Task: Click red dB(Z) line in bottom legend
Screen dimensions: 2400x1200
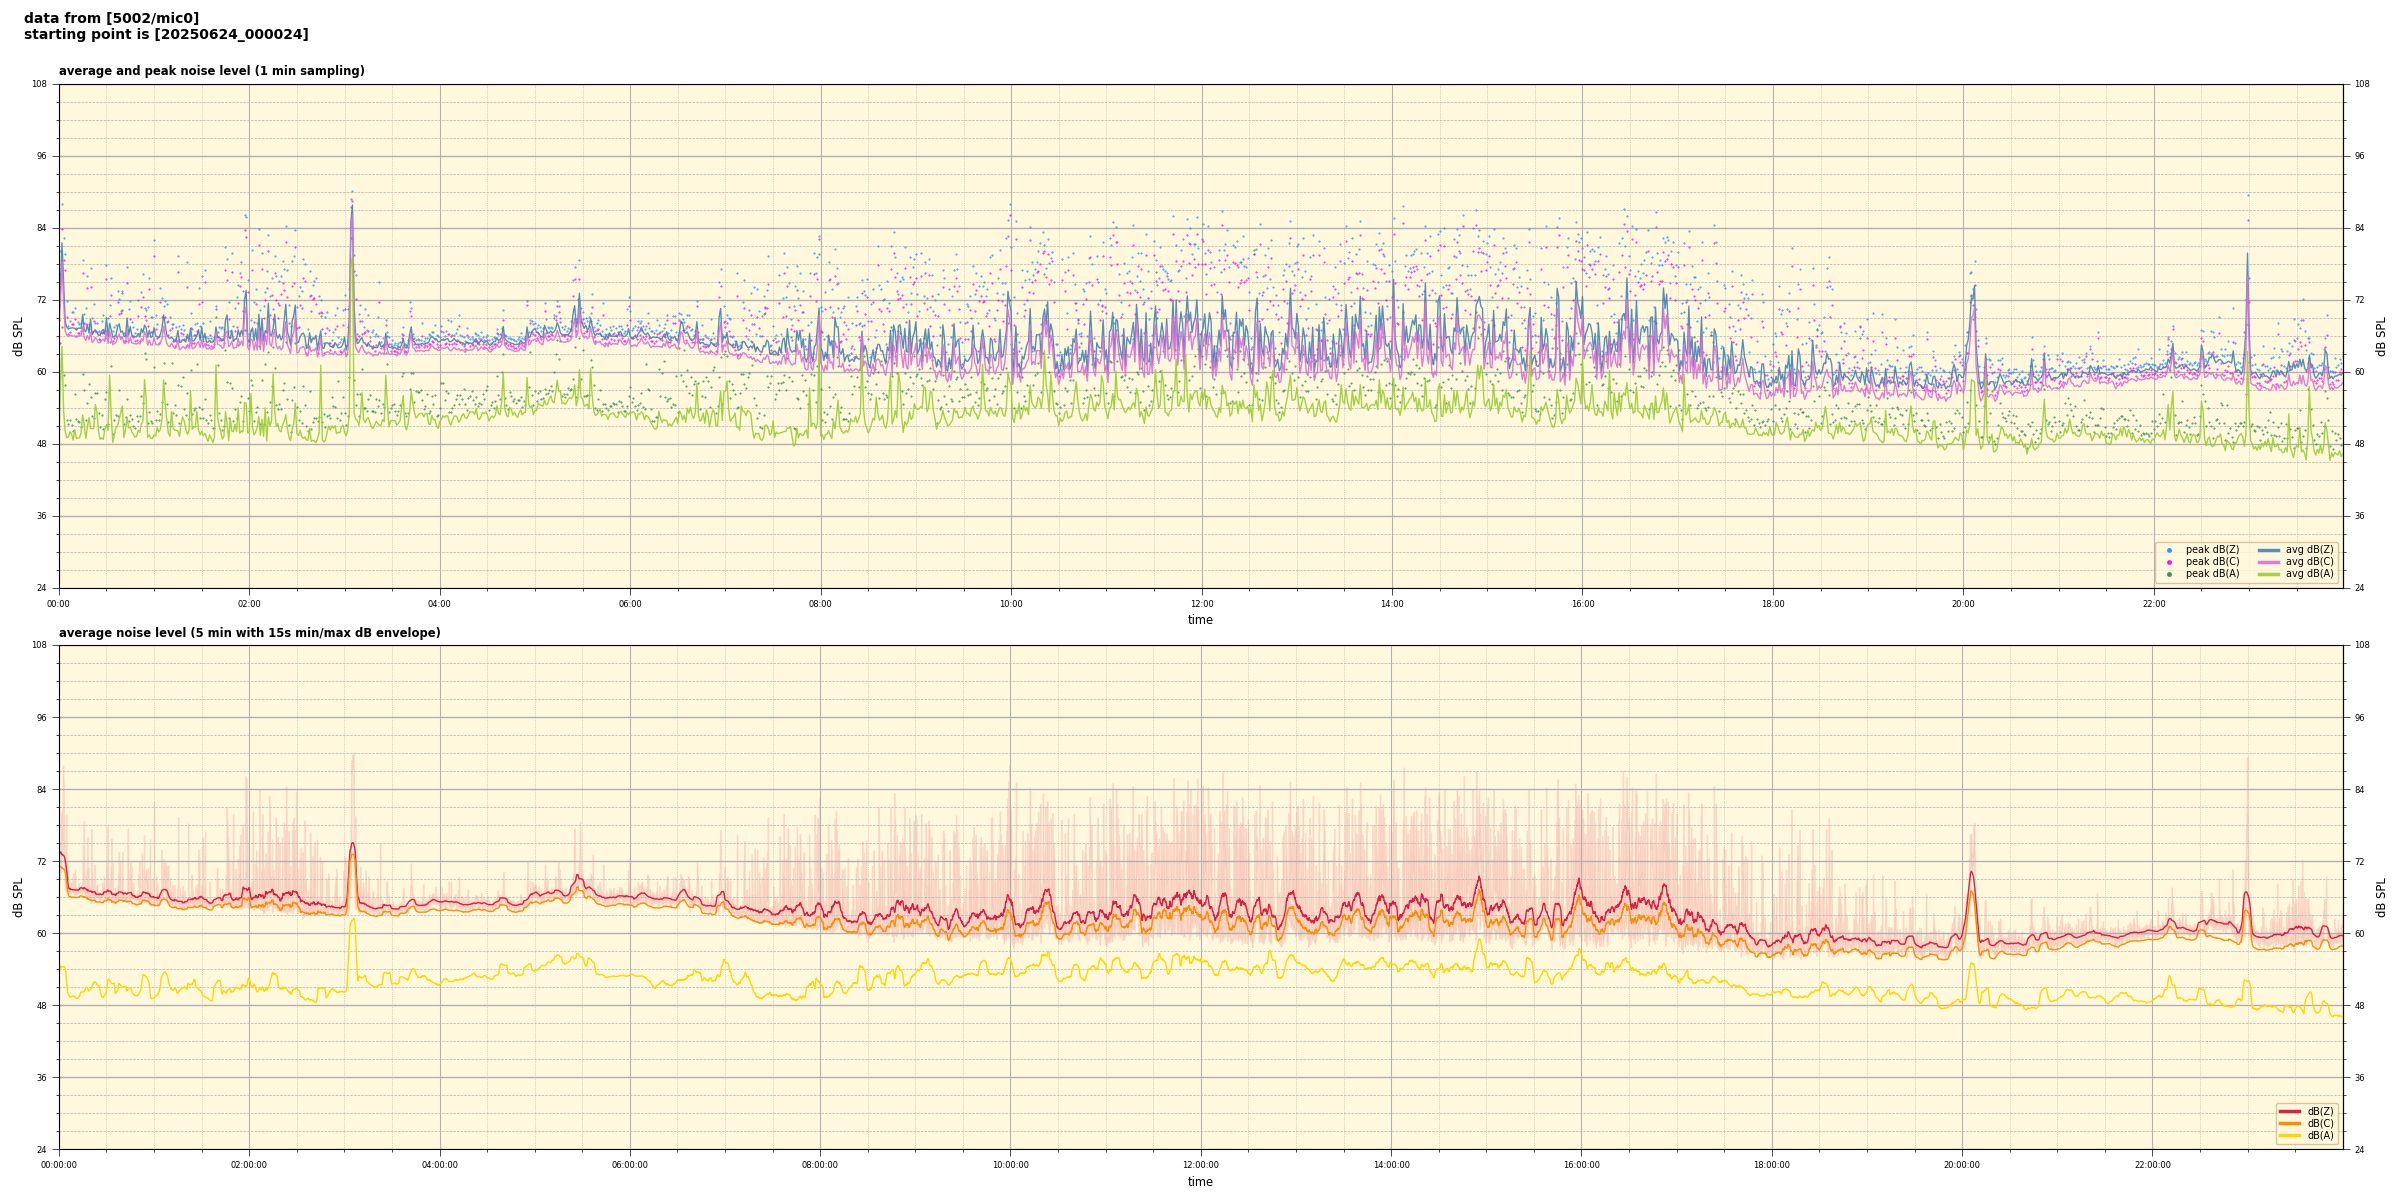Action: (x=2289, y=1111)
